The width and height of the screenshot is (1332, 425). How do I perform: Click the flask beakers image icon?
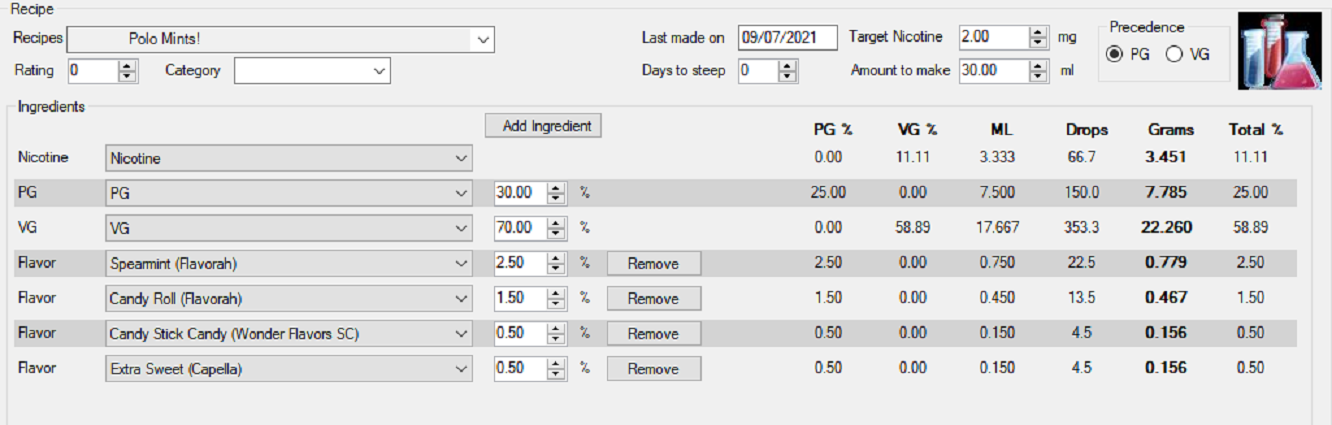(x=1279, y=52)
